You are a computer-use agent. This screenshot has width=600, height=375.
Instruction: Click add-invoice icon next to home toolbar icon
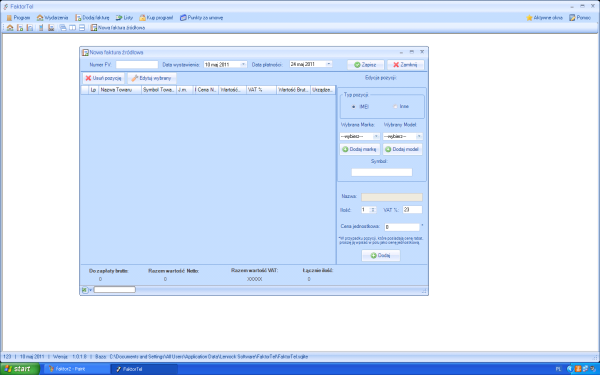click(x=20, y=28)
